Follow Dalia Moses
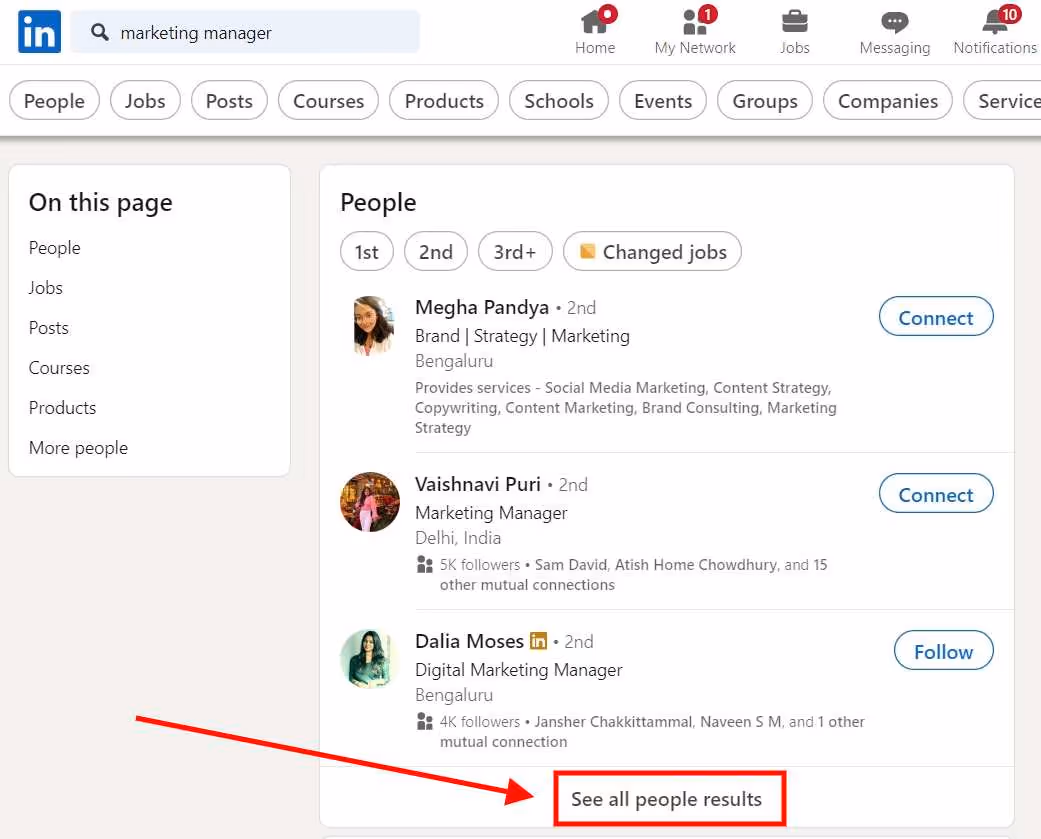 943,650
